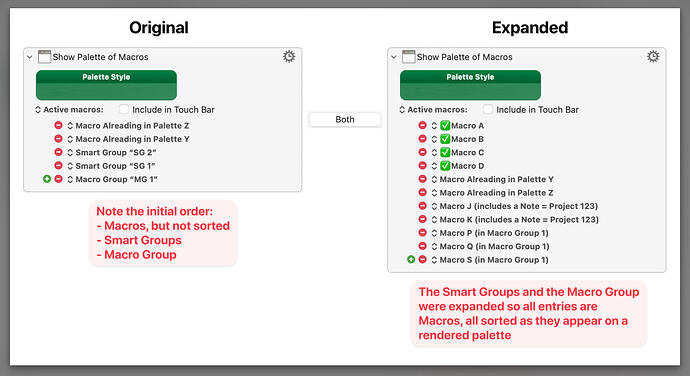This screenshot has width=690, height=376.
Task: Open selector for Macro Group "MG 1"
Action: [x=70, y=179]
